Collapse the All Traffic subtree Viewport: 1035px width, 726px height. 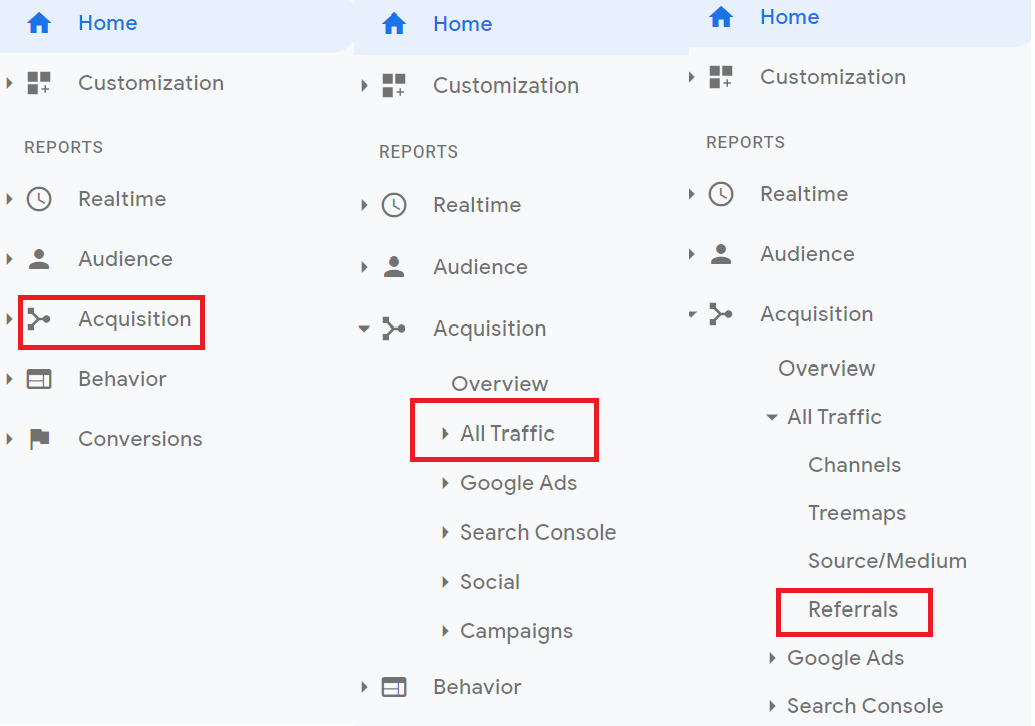(x=770, y=417)
